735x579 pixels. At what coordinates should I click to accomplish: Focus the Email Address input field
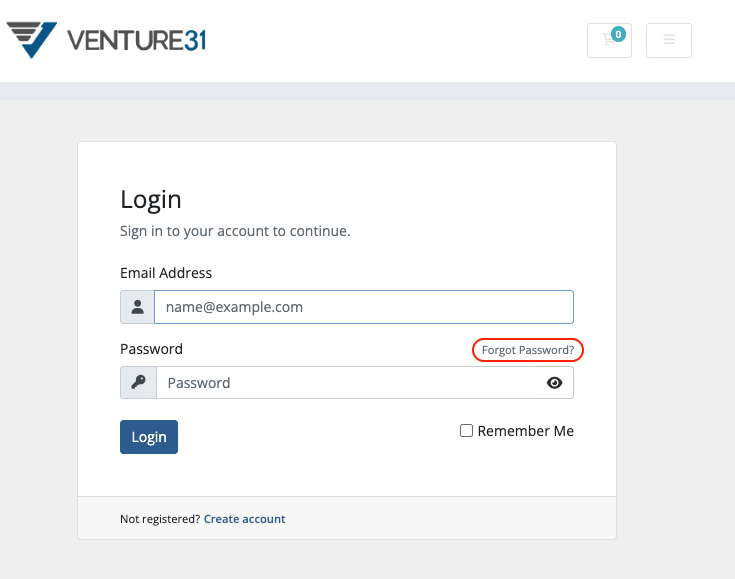364,307
